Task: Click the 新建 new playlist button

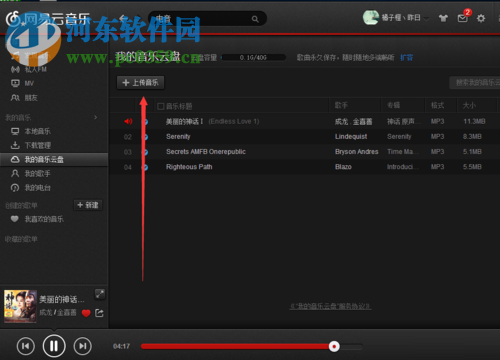Action: tap(88, 205)
